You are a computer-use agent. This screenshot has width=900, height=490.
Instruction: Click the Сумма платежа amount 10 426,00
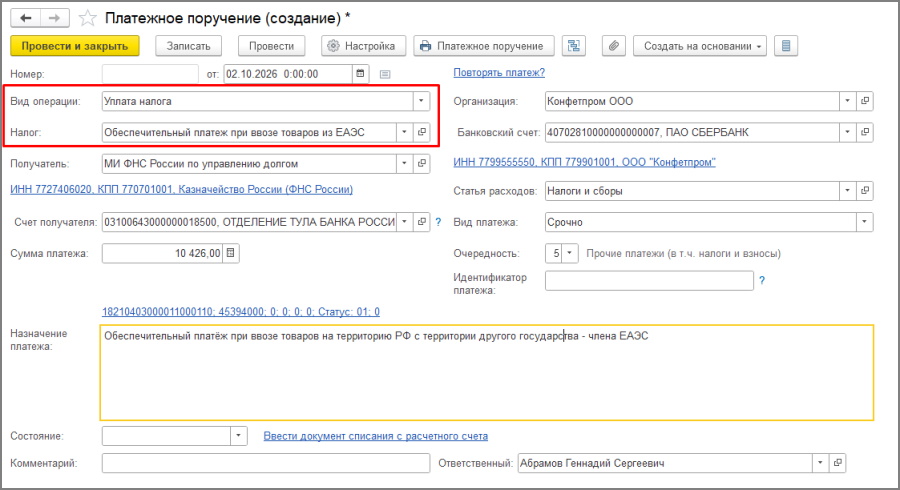[x=162, y=253]
